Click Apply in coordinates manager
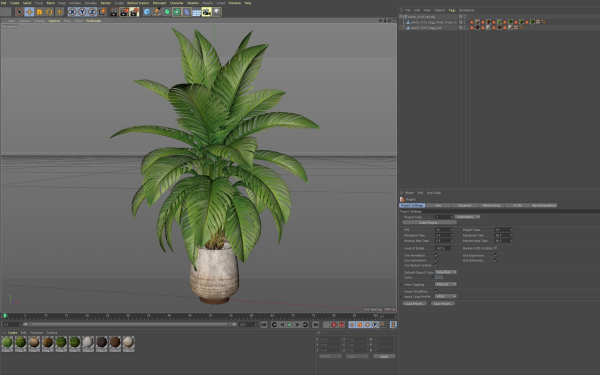Viewport: 600px width, 375px height. [384, 356]
